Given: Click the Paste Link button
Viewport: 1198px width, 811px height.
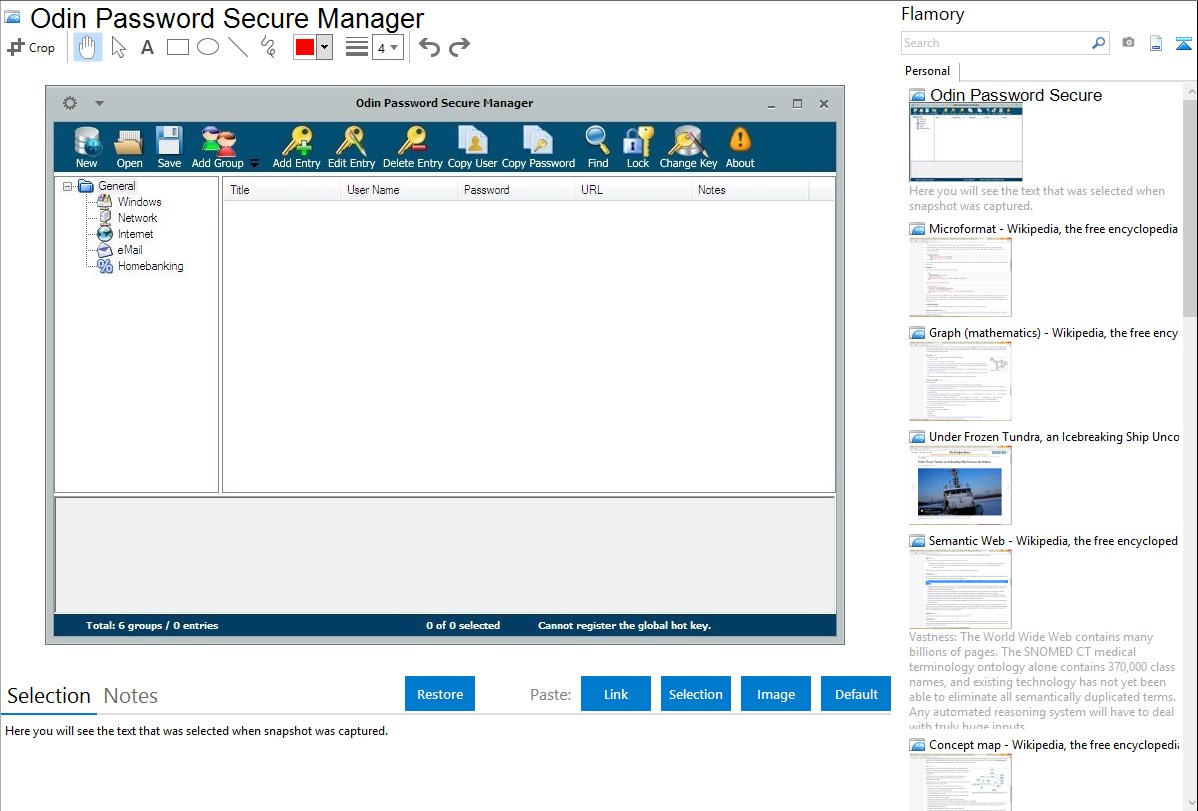Looking at the screenshot, I should tap(616, 694).
